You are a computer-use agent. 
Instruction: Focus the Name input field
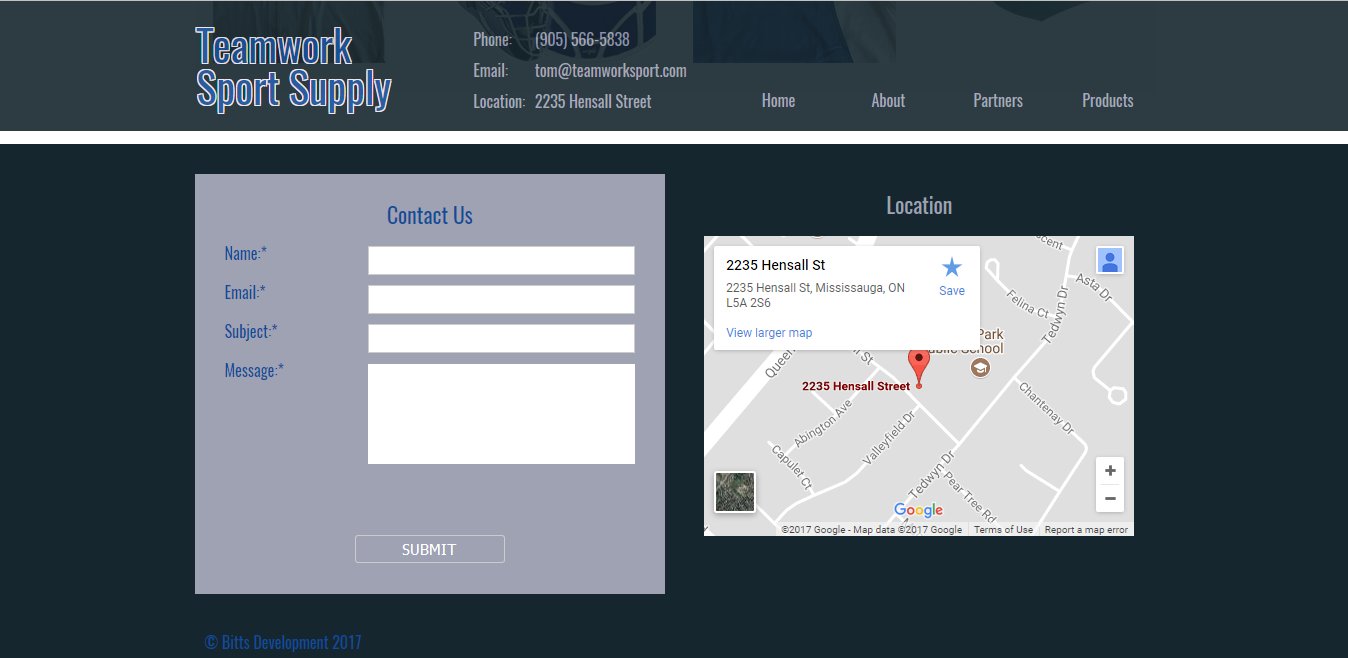tap(501, 260)
